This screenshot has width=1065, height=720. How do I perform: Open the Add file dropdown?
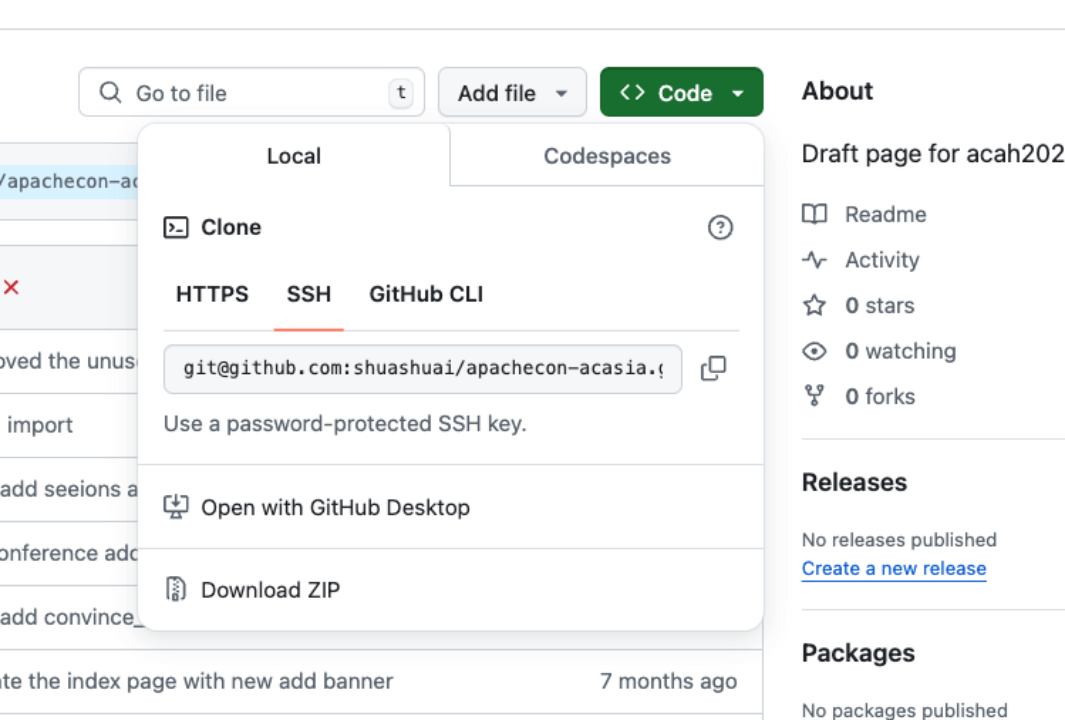512,92
